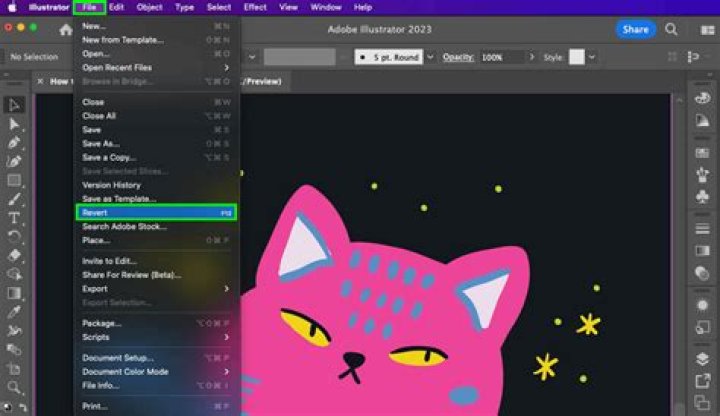Select the Shape Builder tool

(x=14, y=274)
